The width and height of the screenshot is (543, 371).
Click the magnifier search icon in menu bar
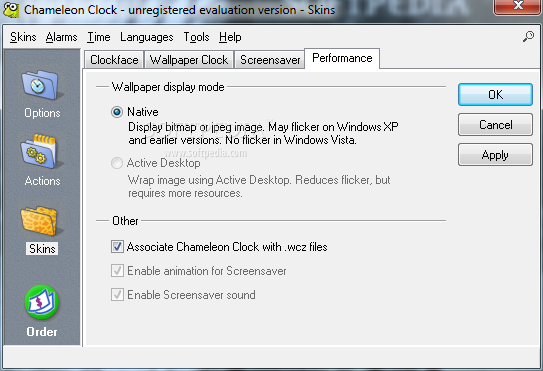coord(528,36)
